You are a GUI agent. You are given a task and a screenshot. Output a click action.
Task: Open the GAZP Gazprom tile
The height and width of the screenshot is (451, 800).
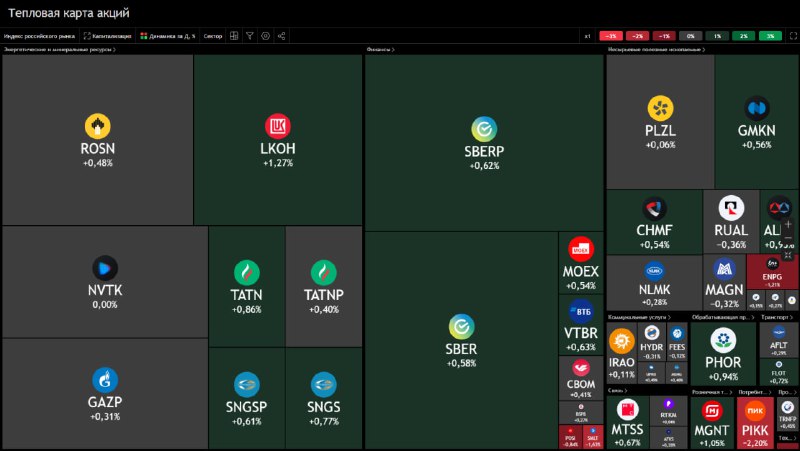point(105,393)
